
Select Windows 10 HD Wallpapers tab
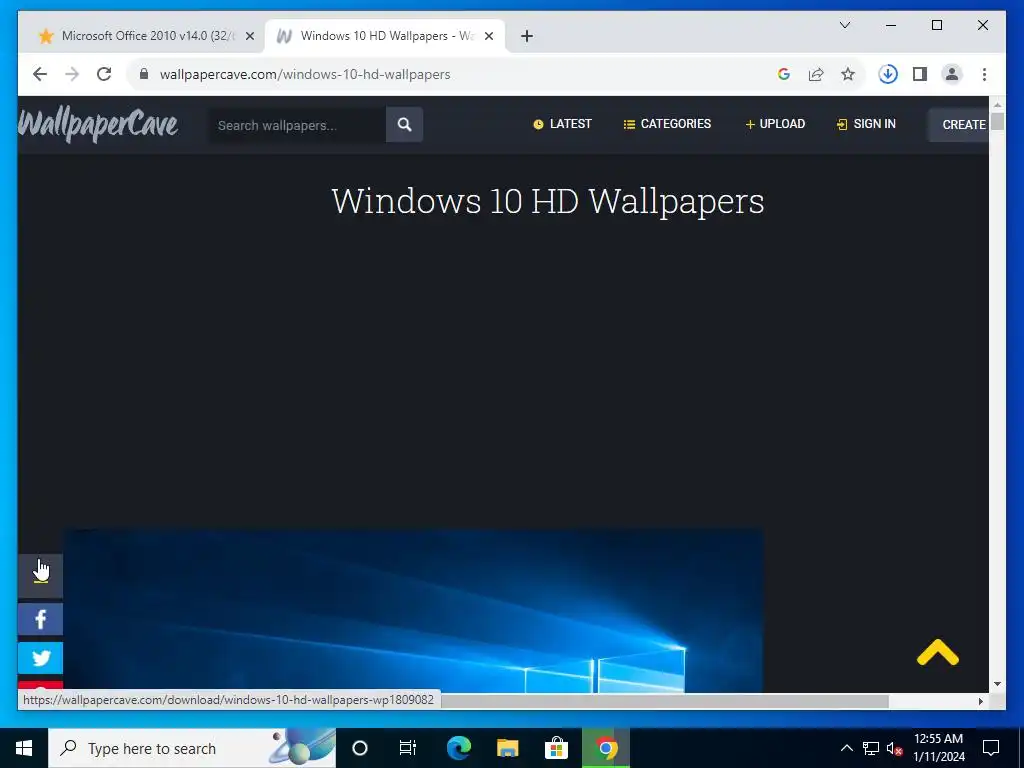[385, 36]
